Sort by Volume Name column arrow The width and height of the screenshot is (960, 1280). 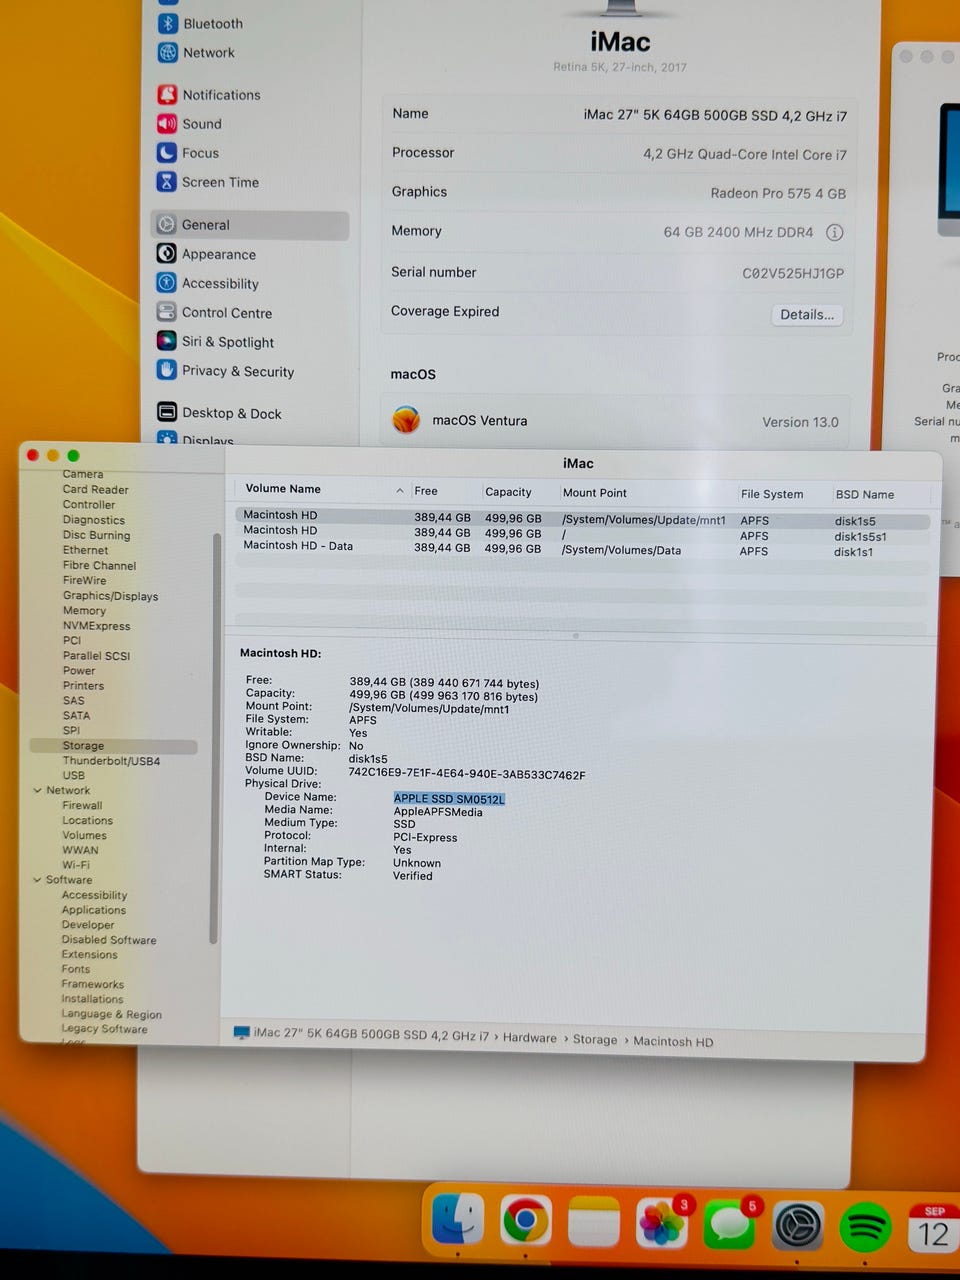click(400, 490)
